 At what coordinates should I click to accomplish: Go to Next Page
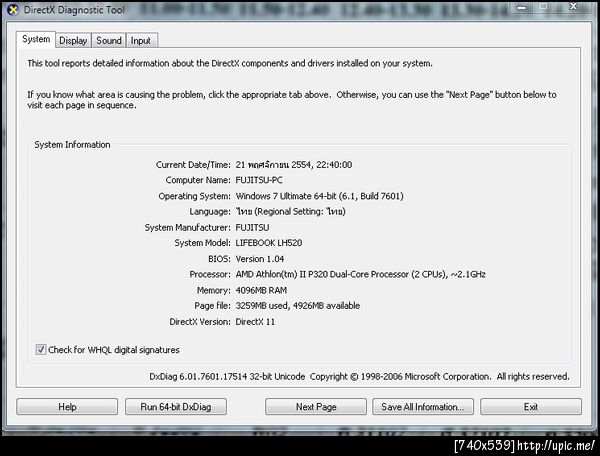316,407
